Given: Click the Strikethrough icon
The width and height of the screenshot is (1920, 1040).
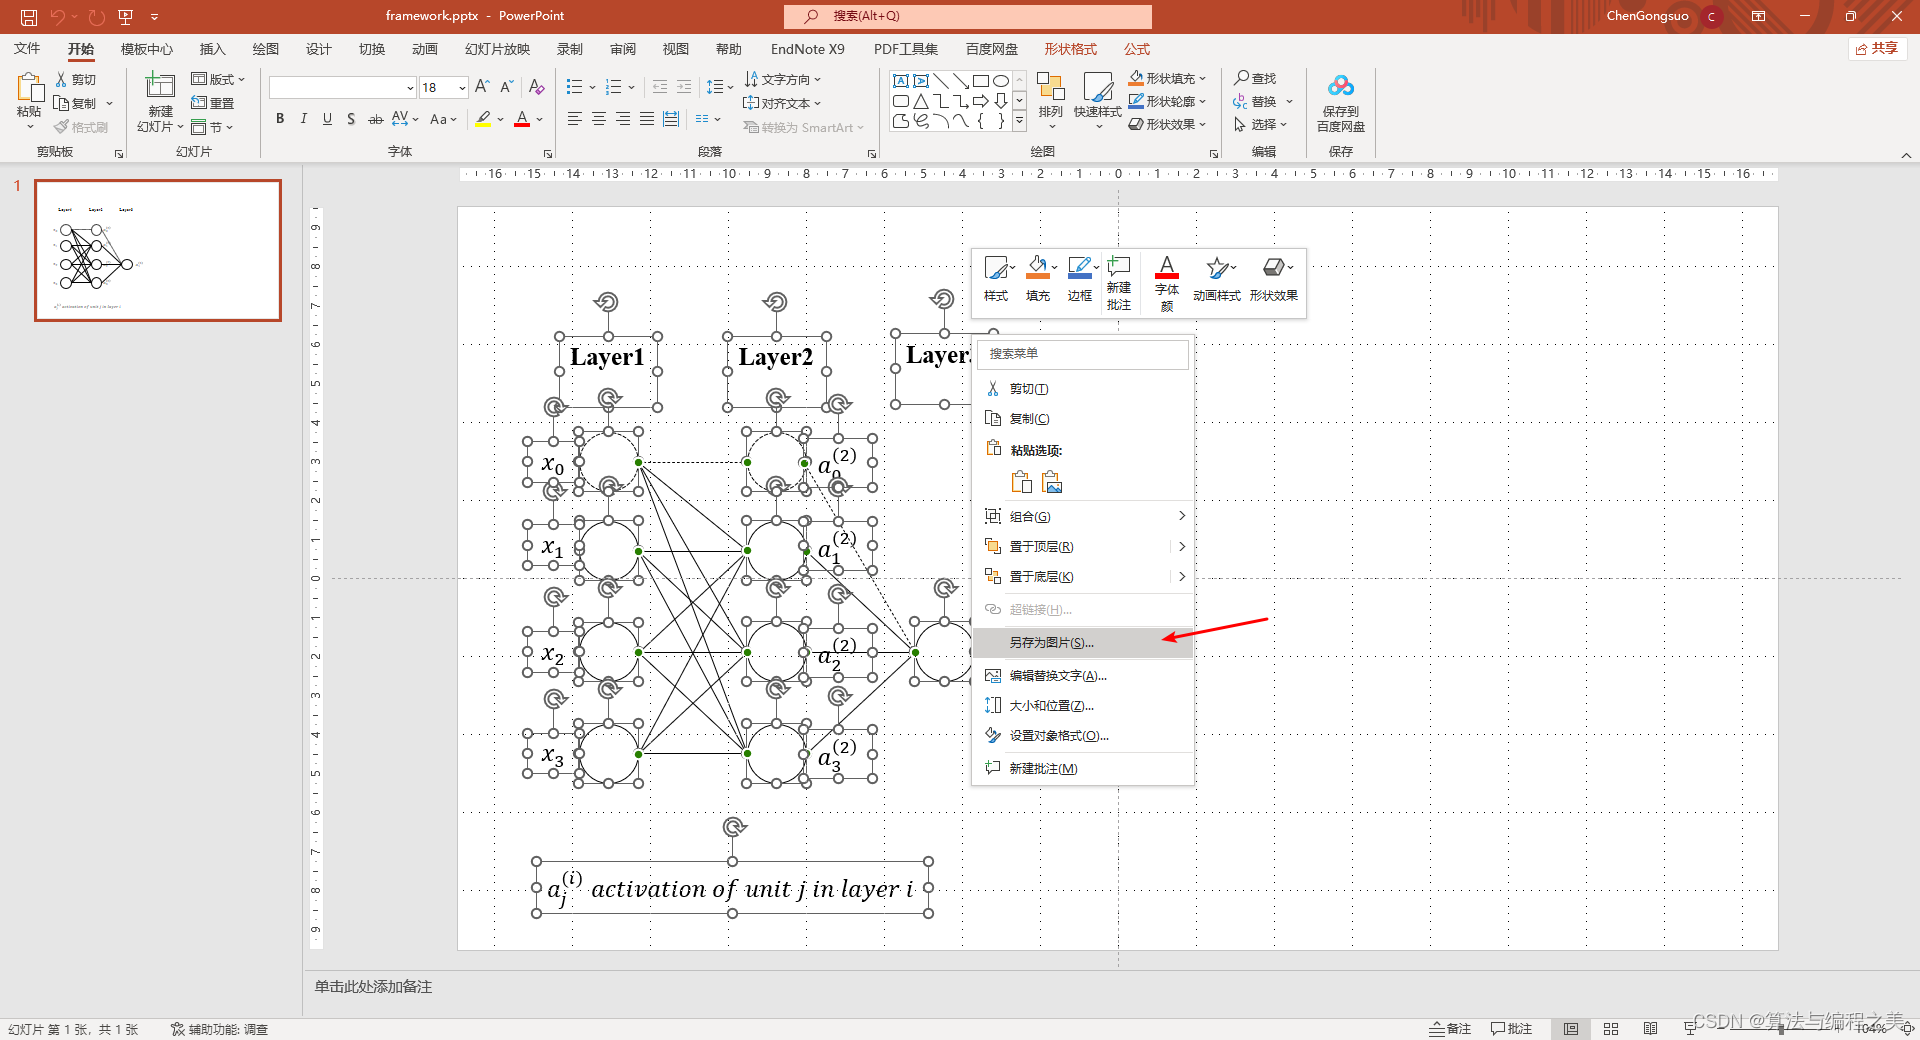Looking at the screenshot, I should 375,119.
